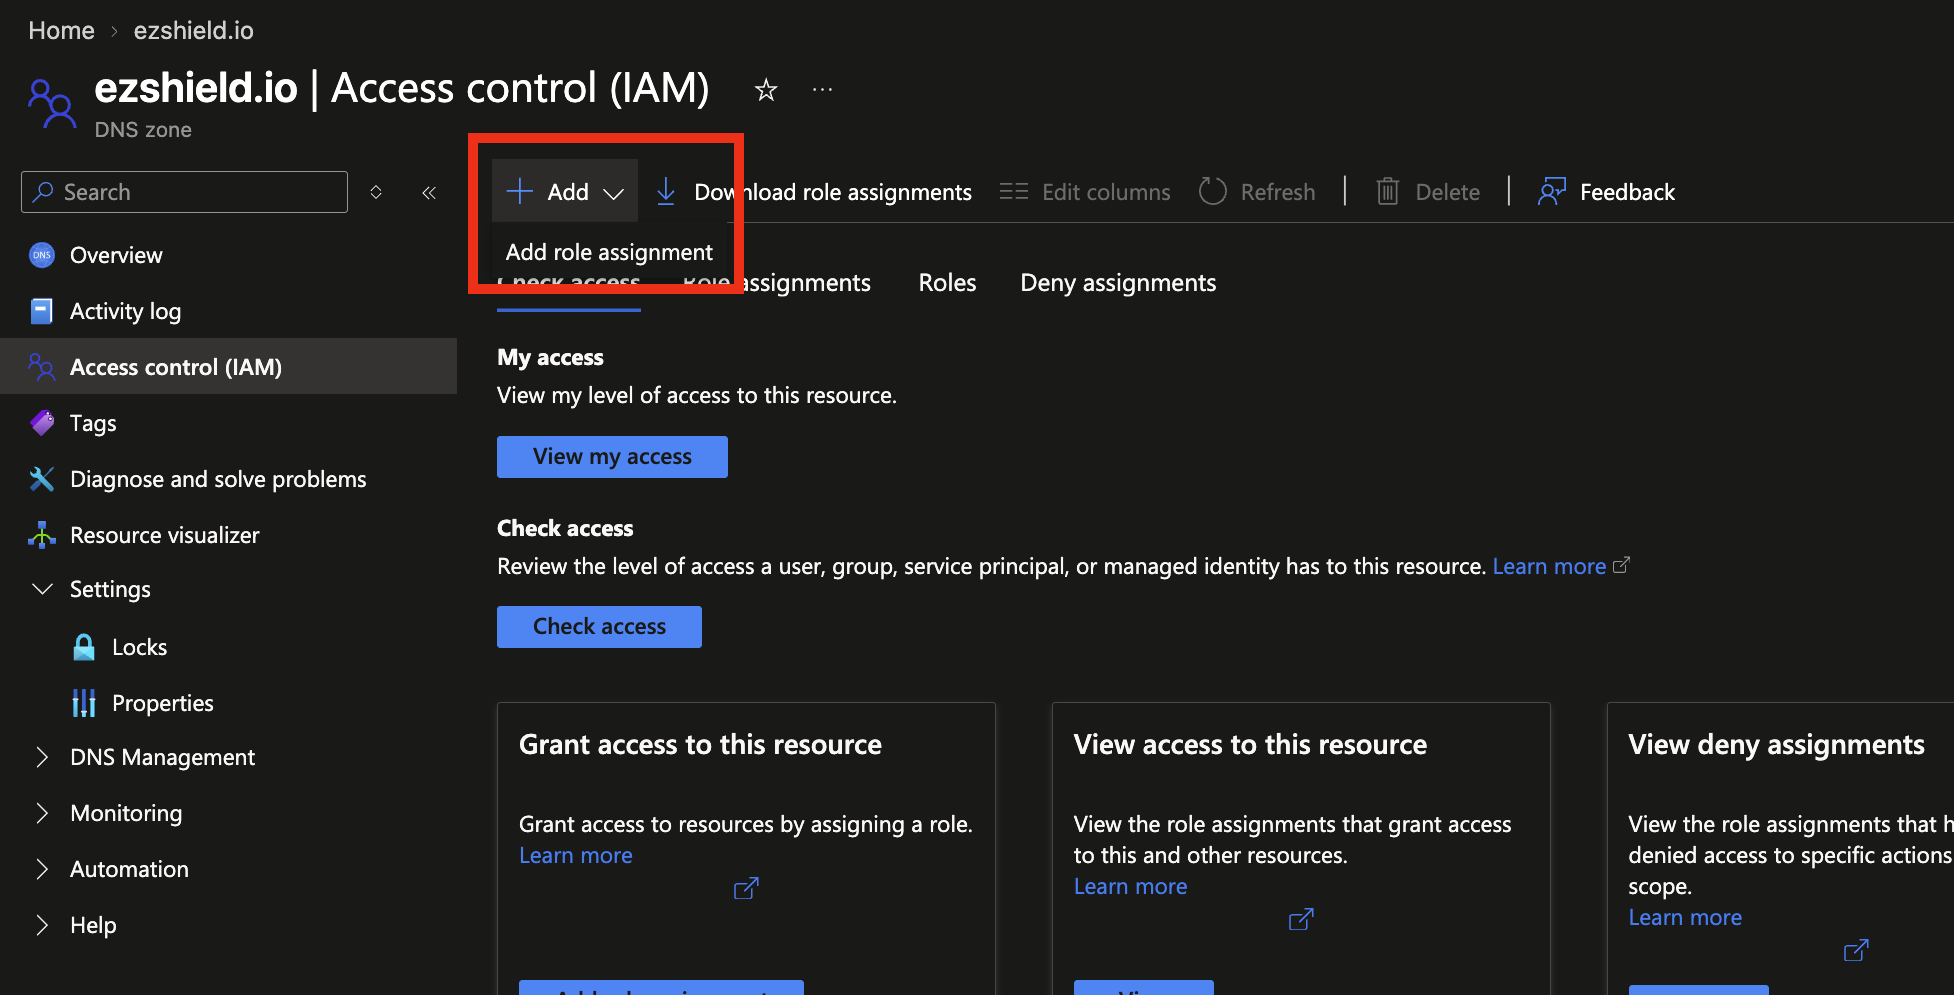This screenshot has width=1954, height=995.
Task: Switch to the Roles tab
Action: click(x=947, y=283)
